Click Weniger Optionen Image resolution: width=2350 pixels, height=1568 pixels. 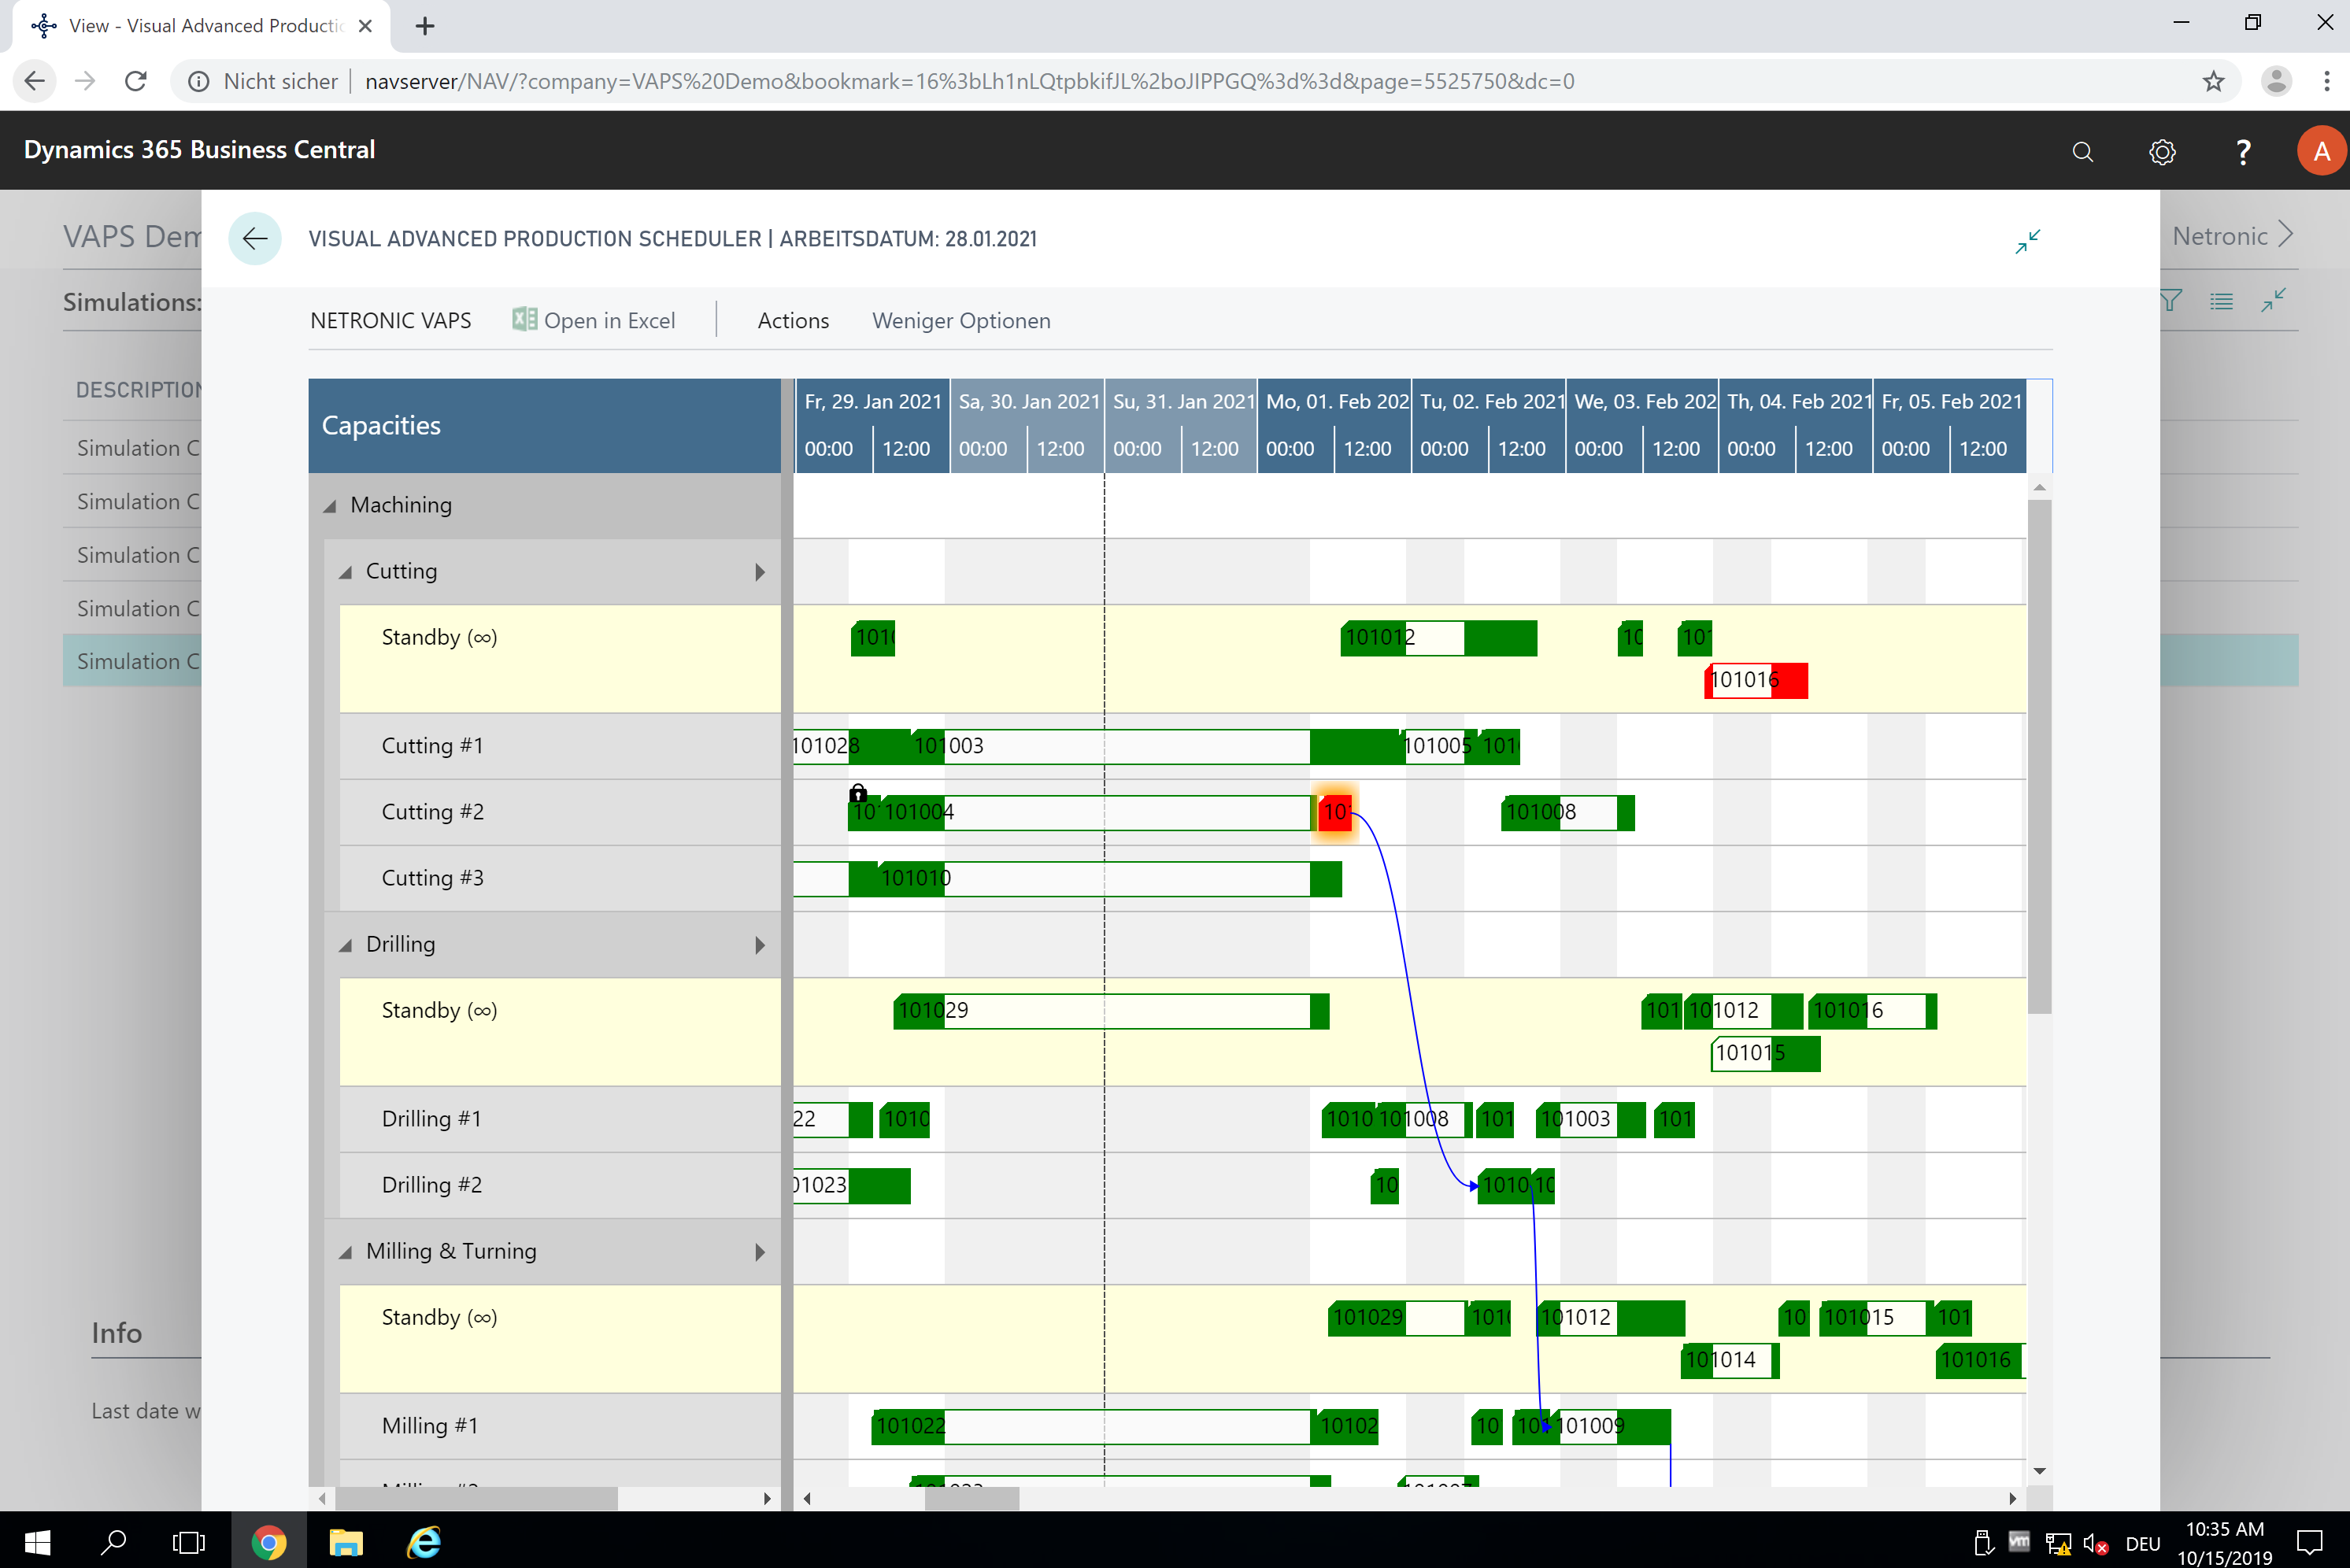click(961, 321)
